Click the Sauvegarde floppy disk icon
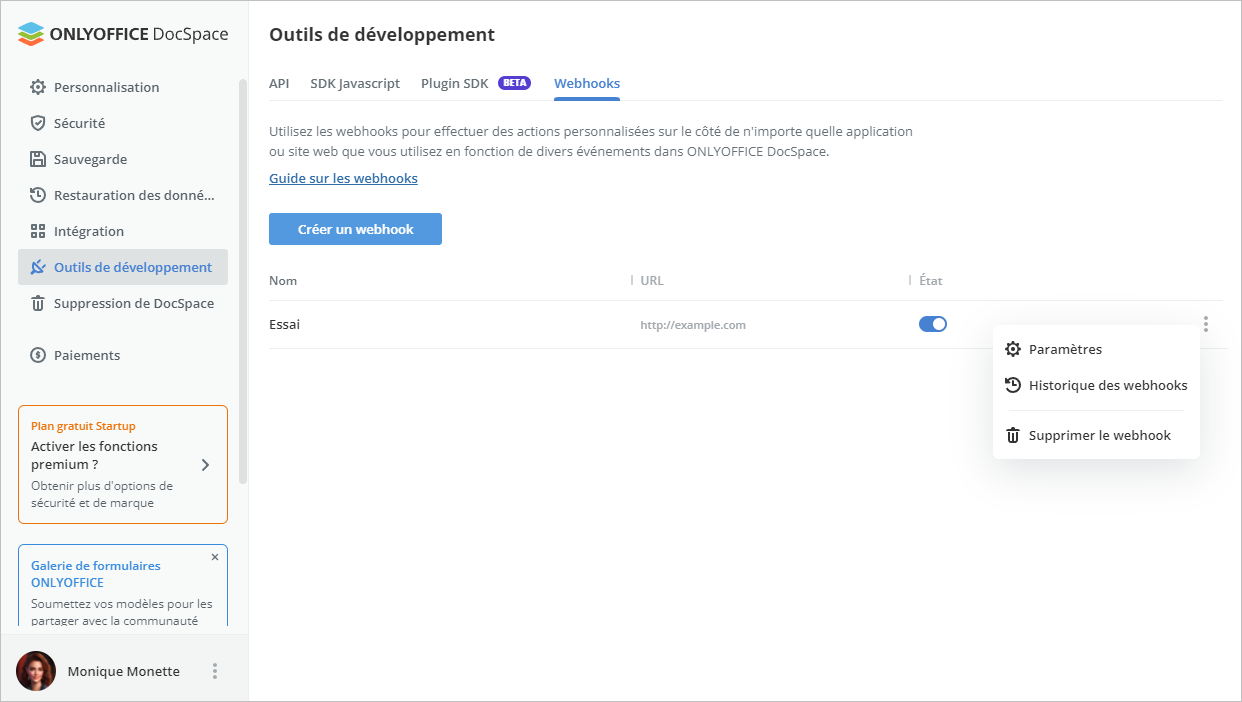The image size is (1242, 702). pos(38,159)
